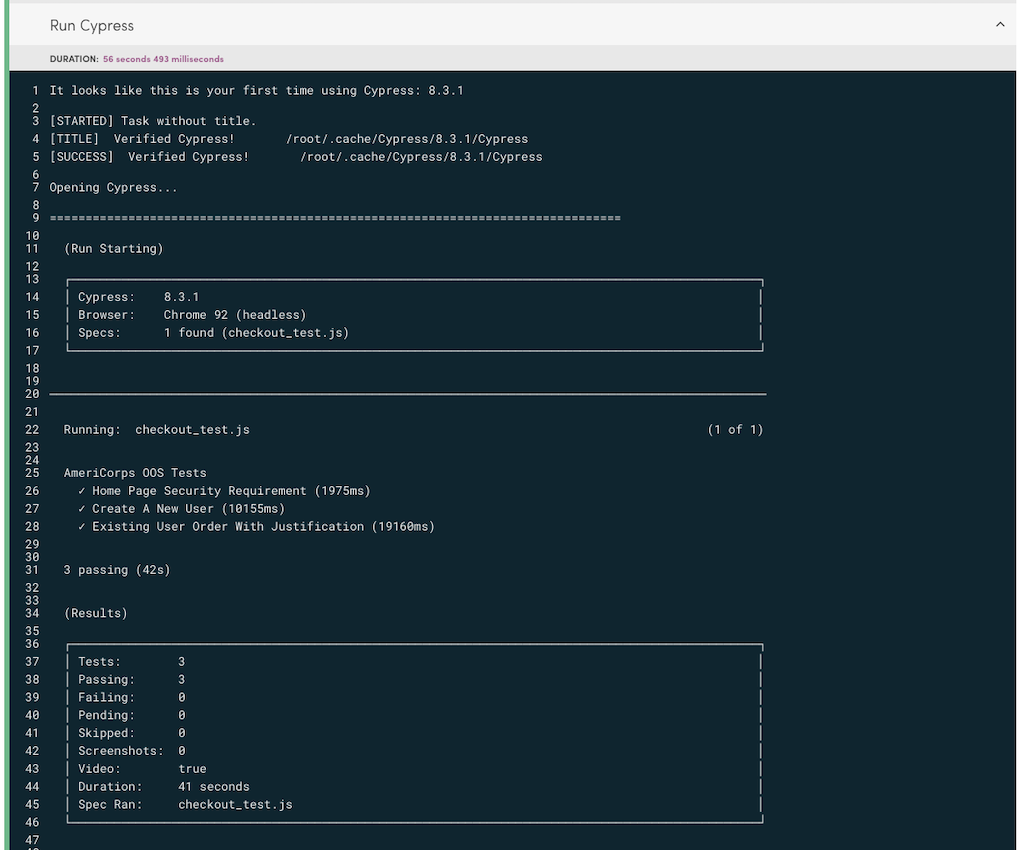Screen dimensions: 1024x850
Task: Click the Spec Ran checkout_test.js row
Action: click(185, 805)
